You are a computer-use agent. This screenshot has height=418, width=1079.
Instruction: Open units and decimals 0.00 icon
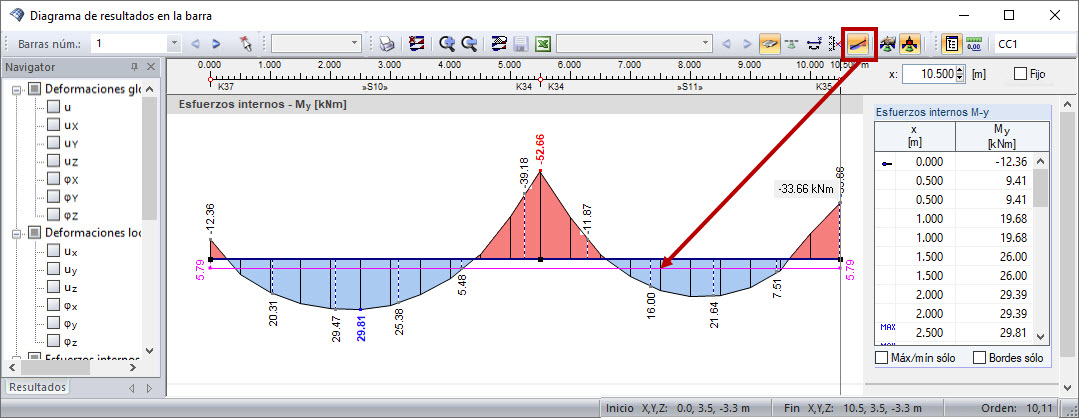click(974, 43)
